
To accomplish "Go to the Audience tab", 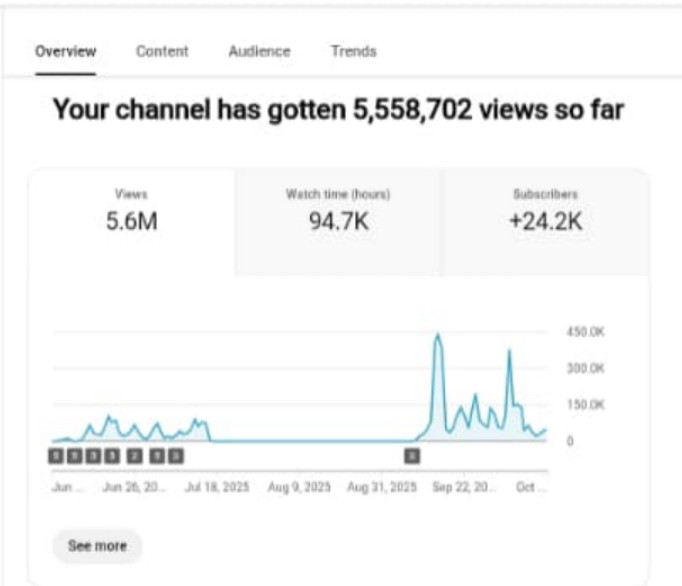I will click(x=259, y=51).
